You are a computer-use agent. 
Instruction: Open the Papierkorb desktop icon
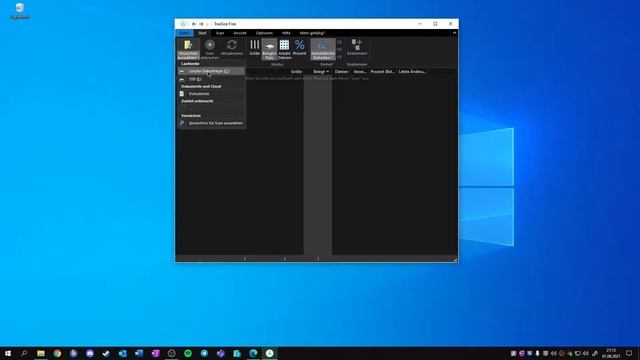20,11
